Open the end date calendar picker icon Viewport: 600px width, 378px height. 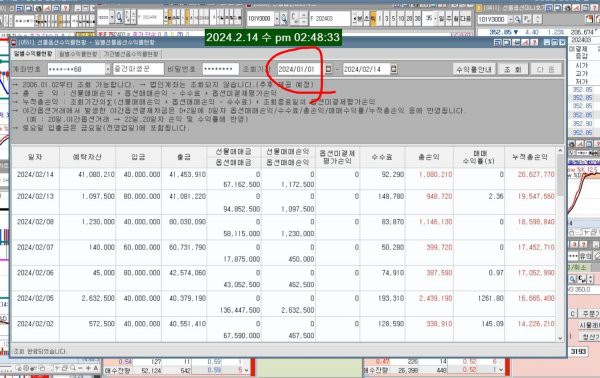(x=393, y=69)
